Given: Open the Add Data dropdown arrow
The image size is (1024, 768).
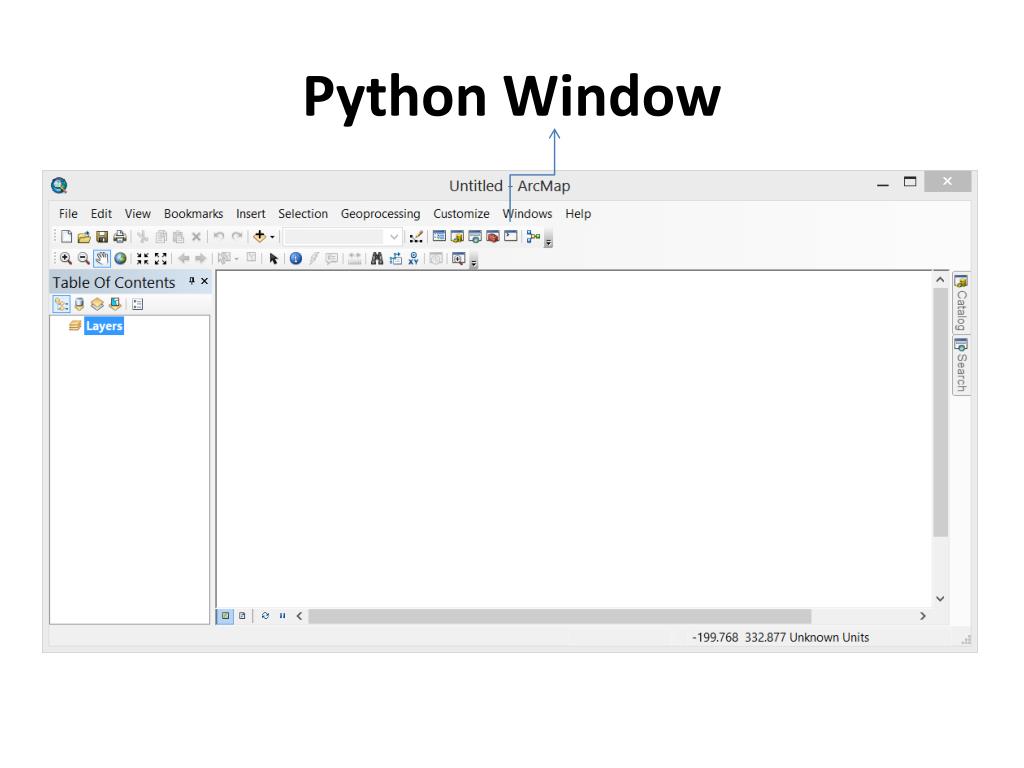Looking at the screenshot, I should tap(272, 237).
